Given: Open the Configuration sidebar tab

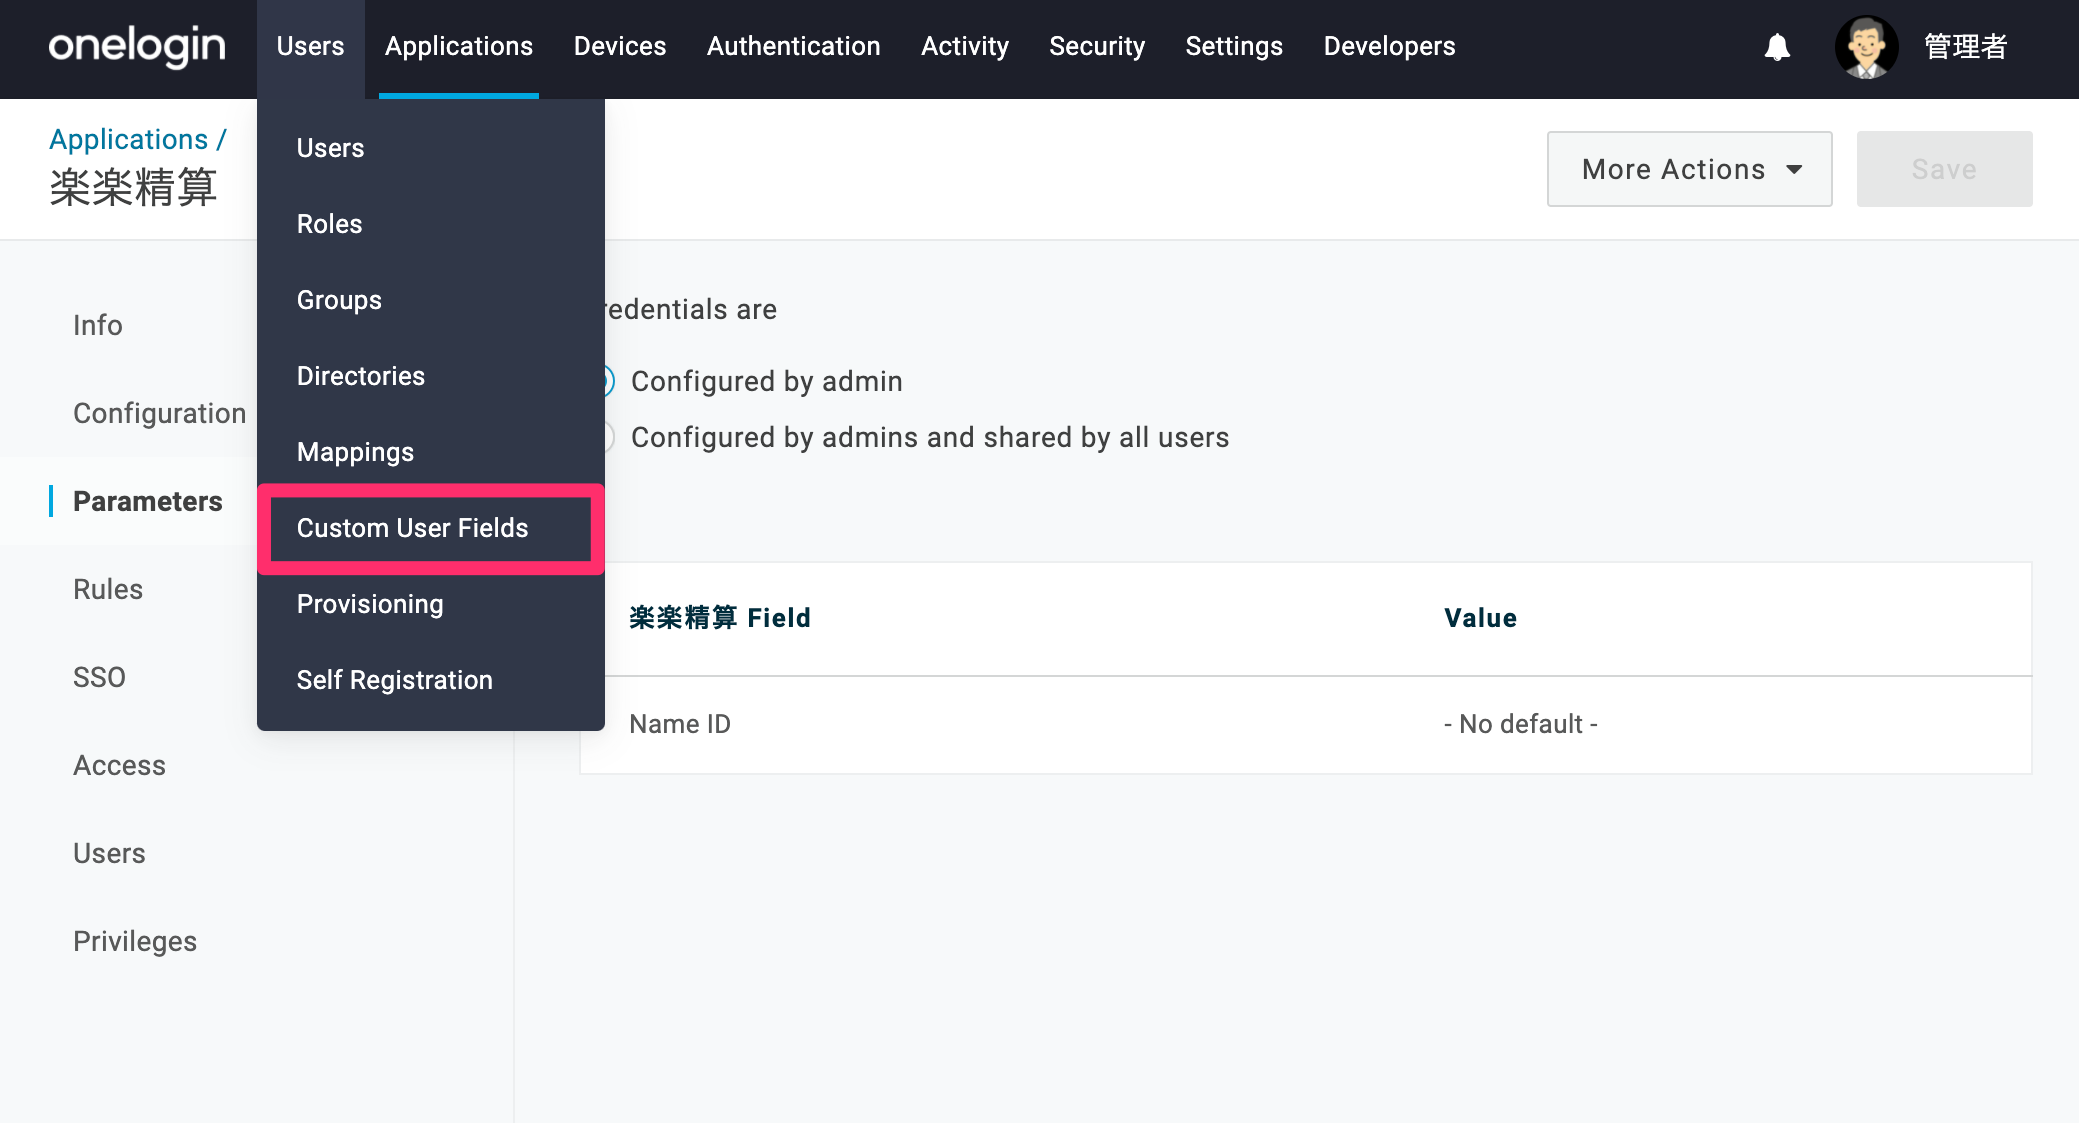Looking at the screenshot, I should [x=159, y=413].
